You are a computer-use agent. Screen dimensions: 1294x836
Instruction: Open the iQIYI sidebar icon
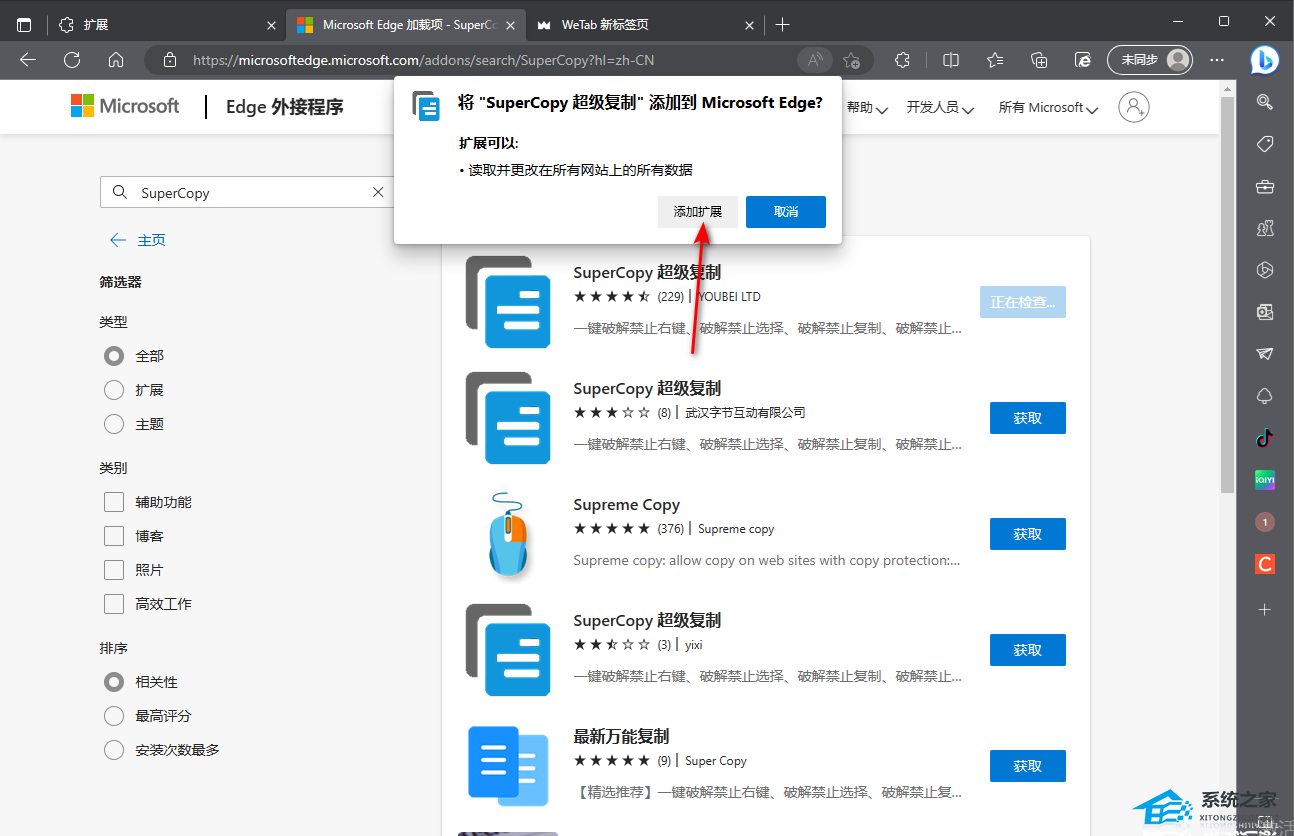[x=1265, y=480]
